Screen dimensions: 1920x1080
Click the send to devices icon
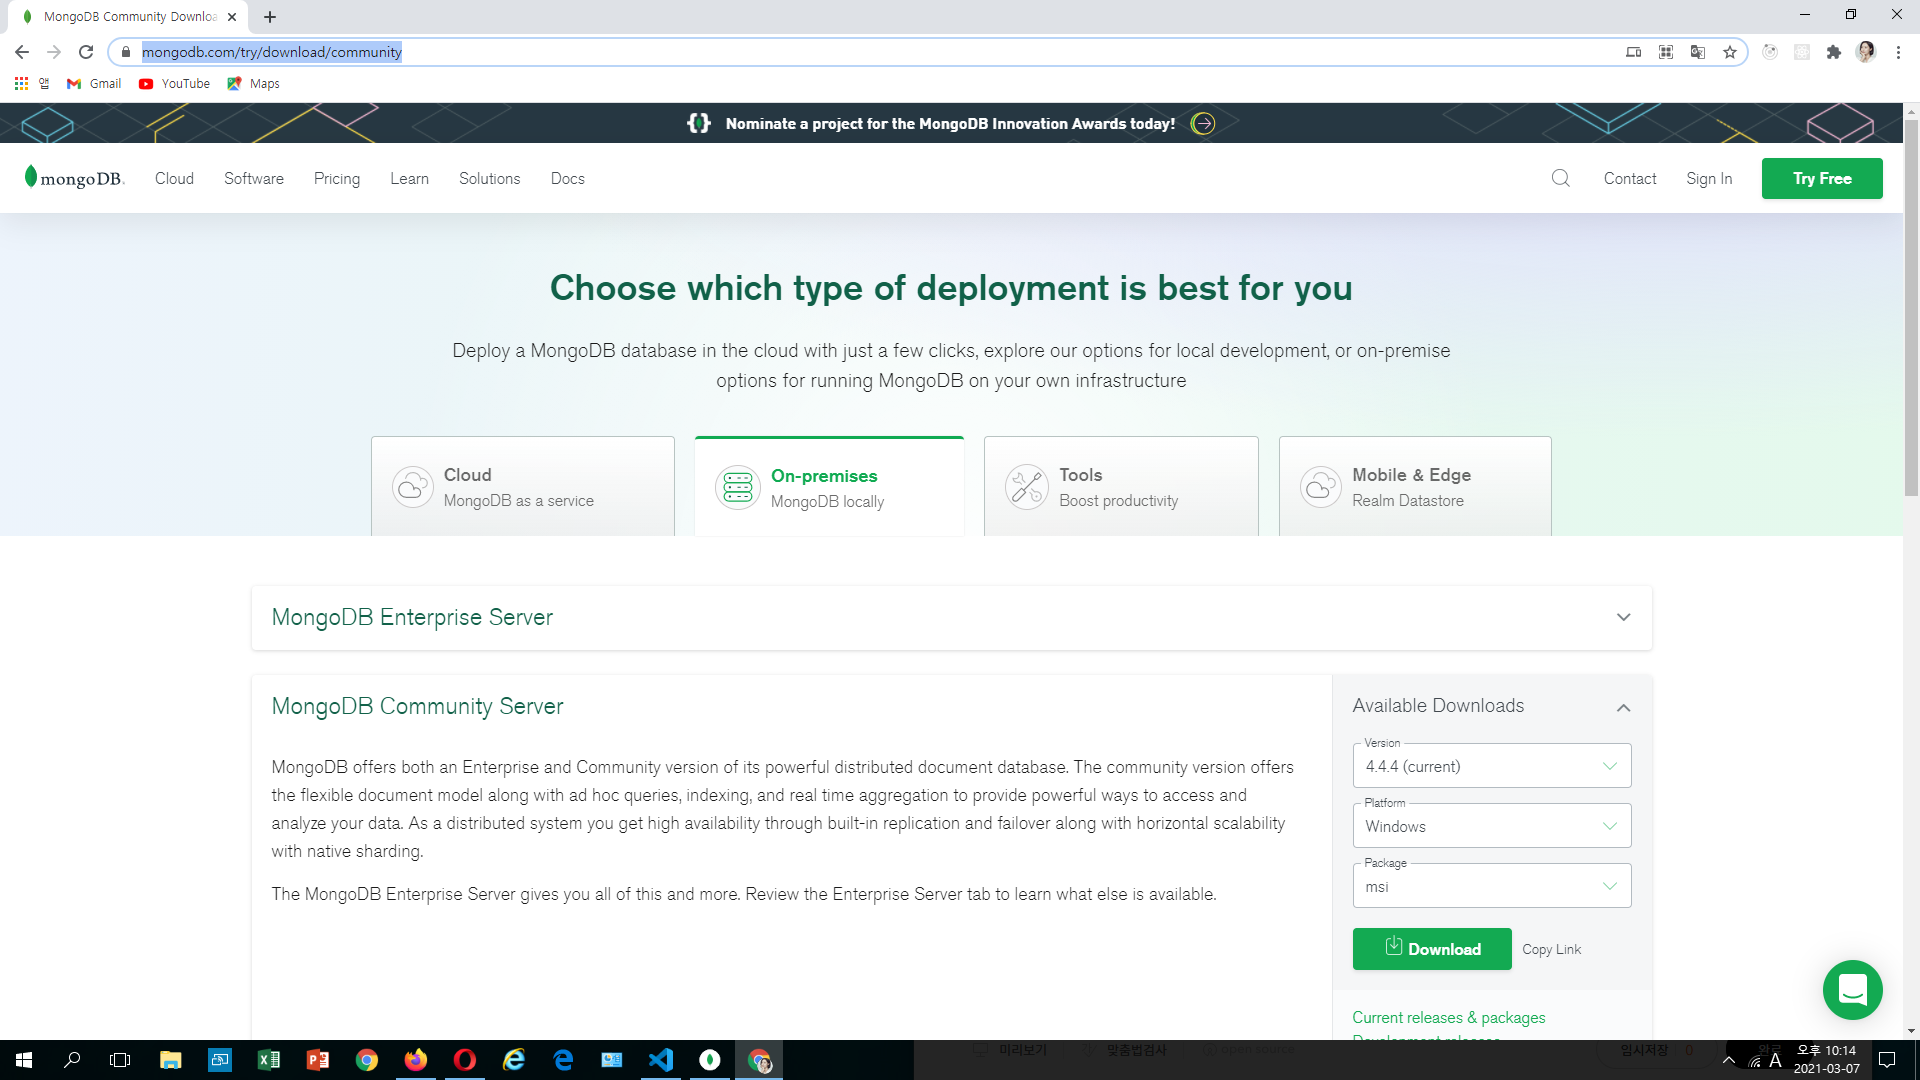1633,52
